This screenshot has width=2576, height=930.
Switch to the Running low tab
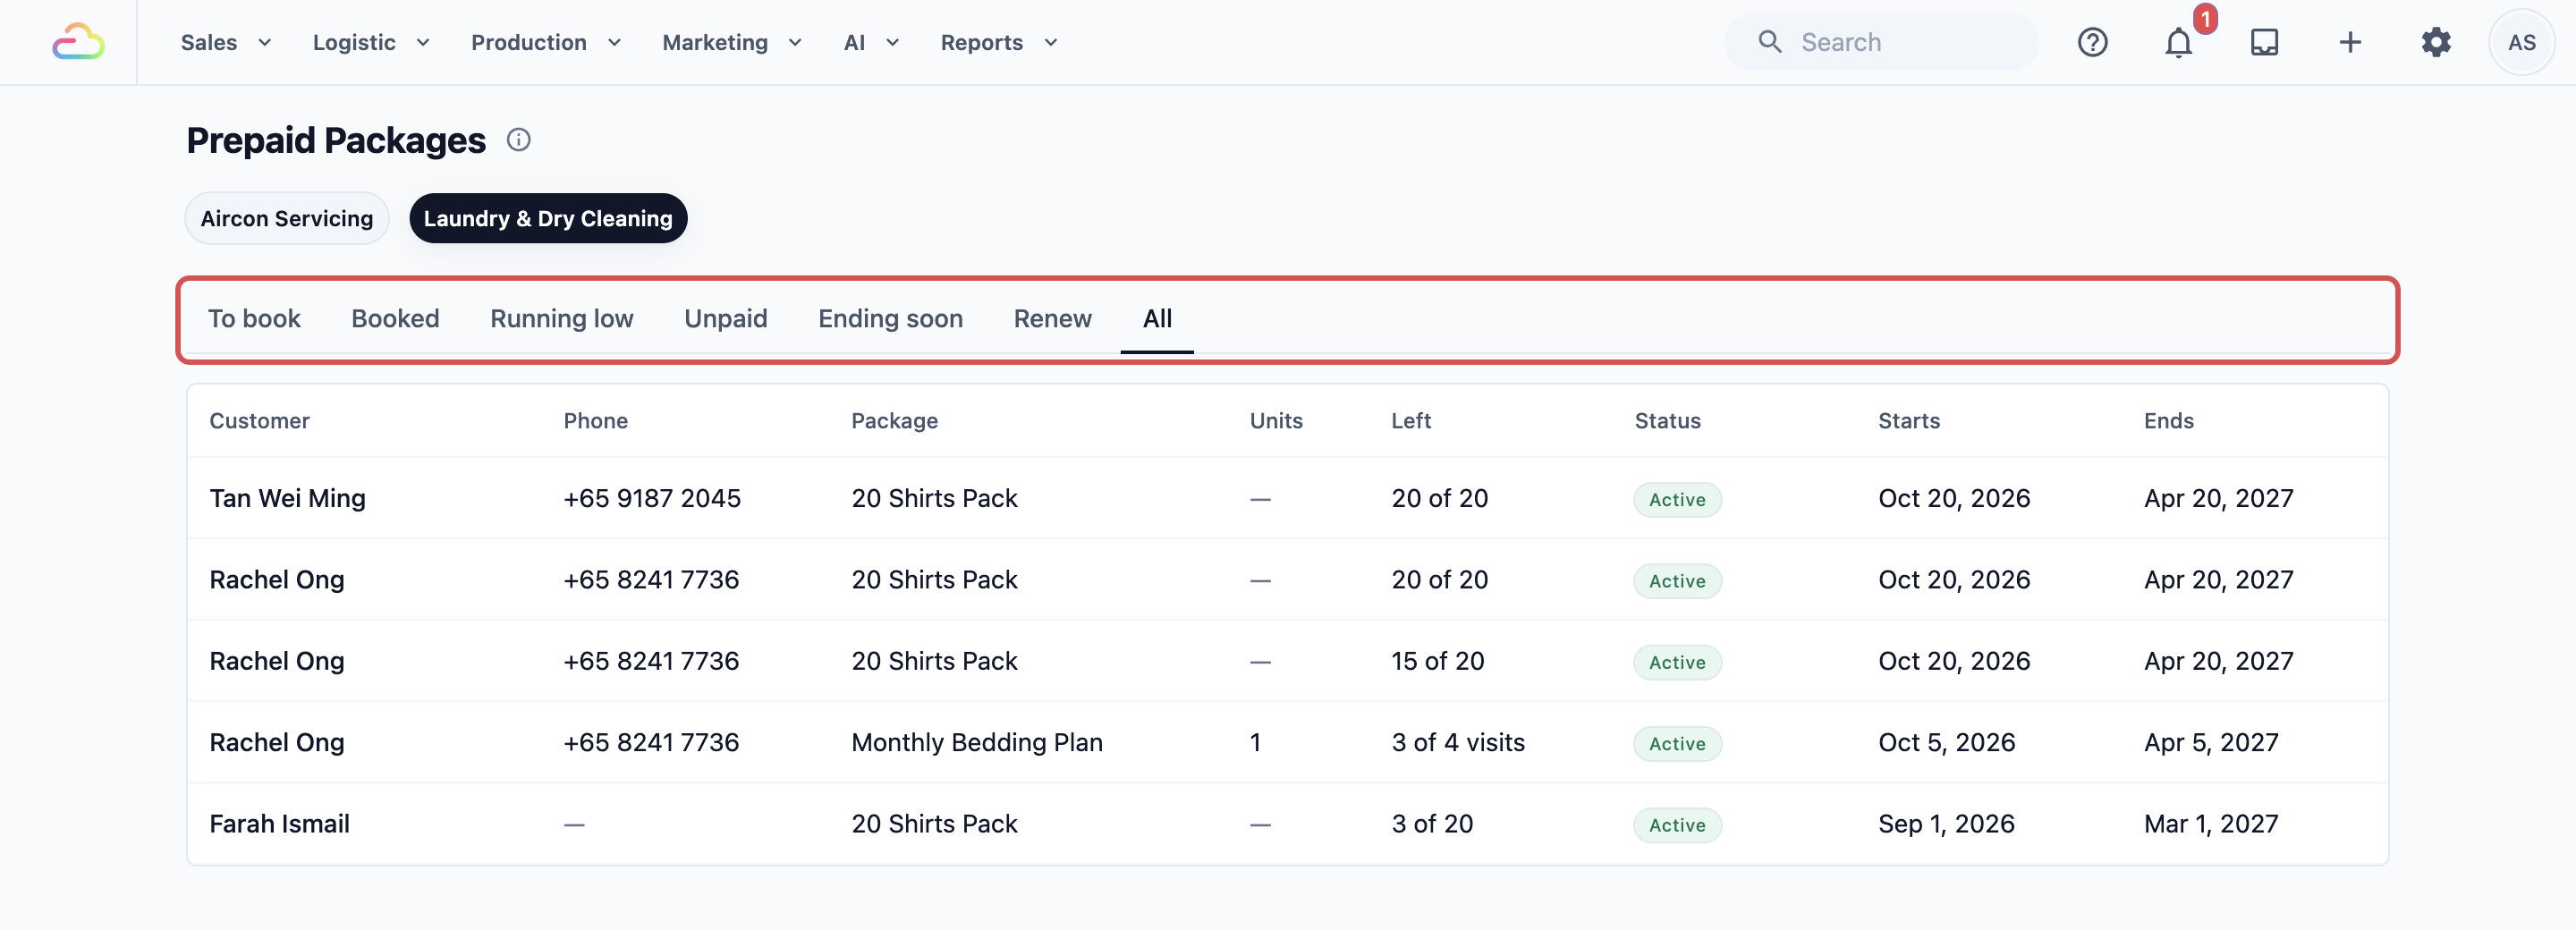click(x=562, y=318)
